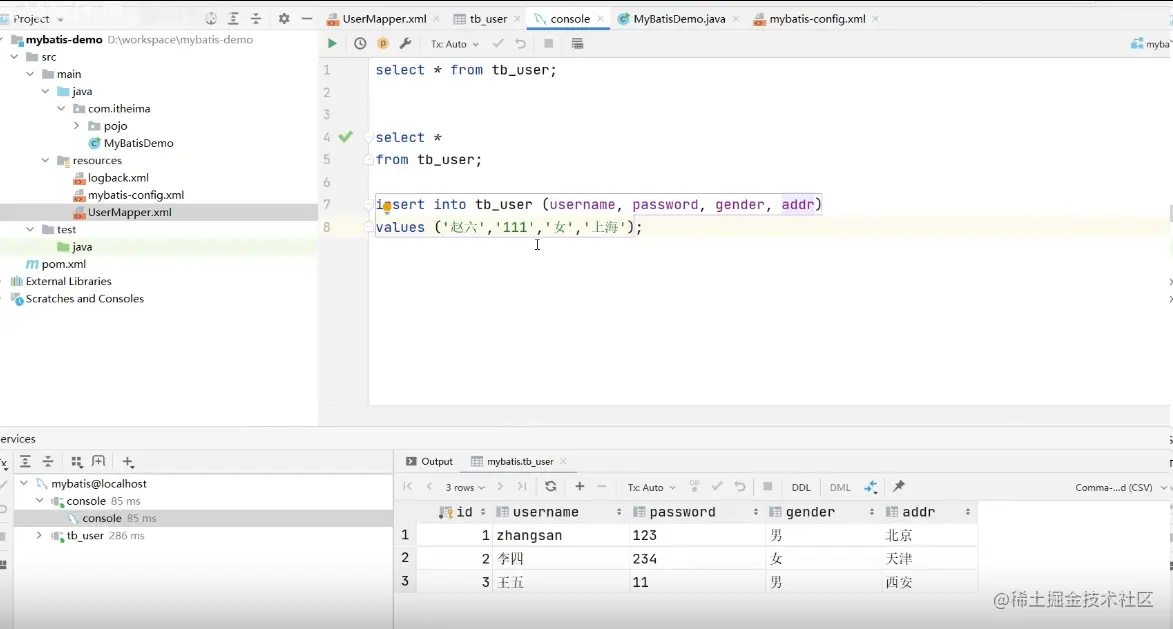Collapse the test folder
This screenshot has height=629, width=1173.
[x=30, y=230]
